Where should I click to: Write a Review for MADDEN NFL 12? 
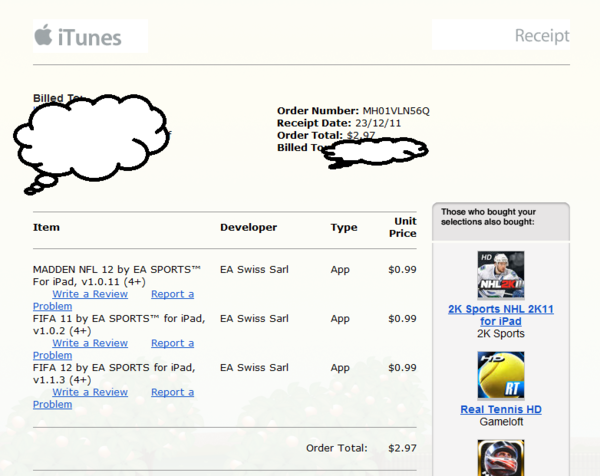tap(90, 294)
